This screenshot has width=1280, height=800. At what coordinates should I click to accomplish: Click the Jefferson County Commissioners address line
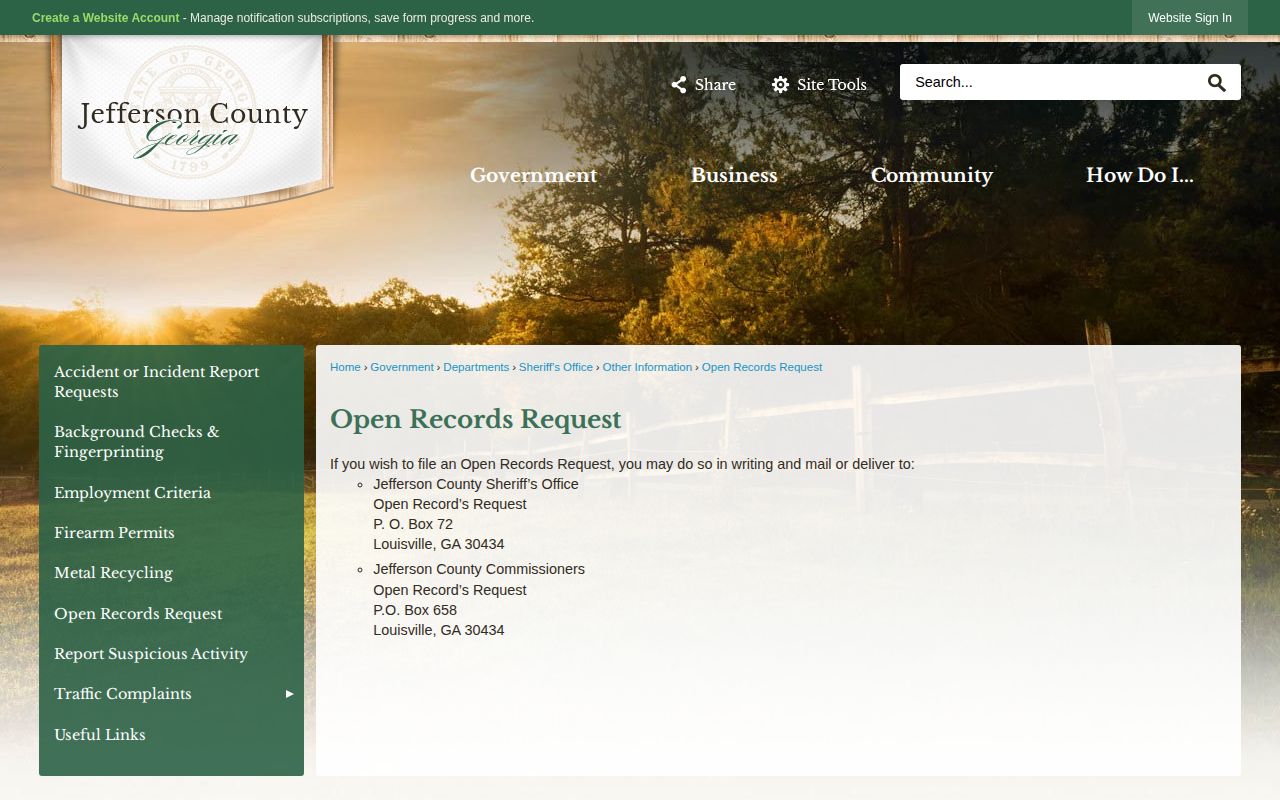(x=479, y=569)
